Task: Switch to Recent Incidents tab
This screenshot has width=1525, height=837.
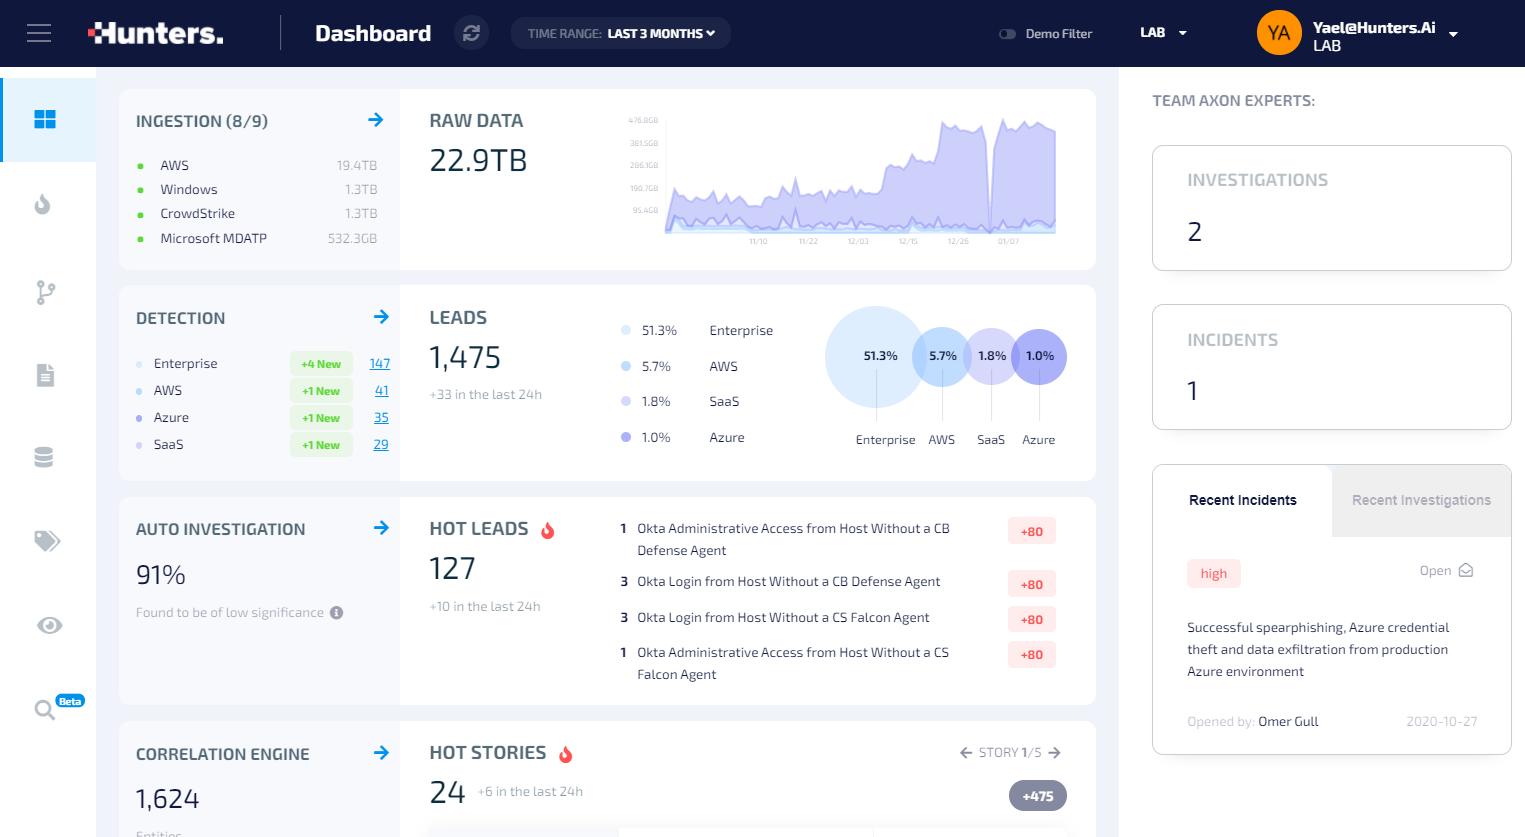Action: [1243, 500]
